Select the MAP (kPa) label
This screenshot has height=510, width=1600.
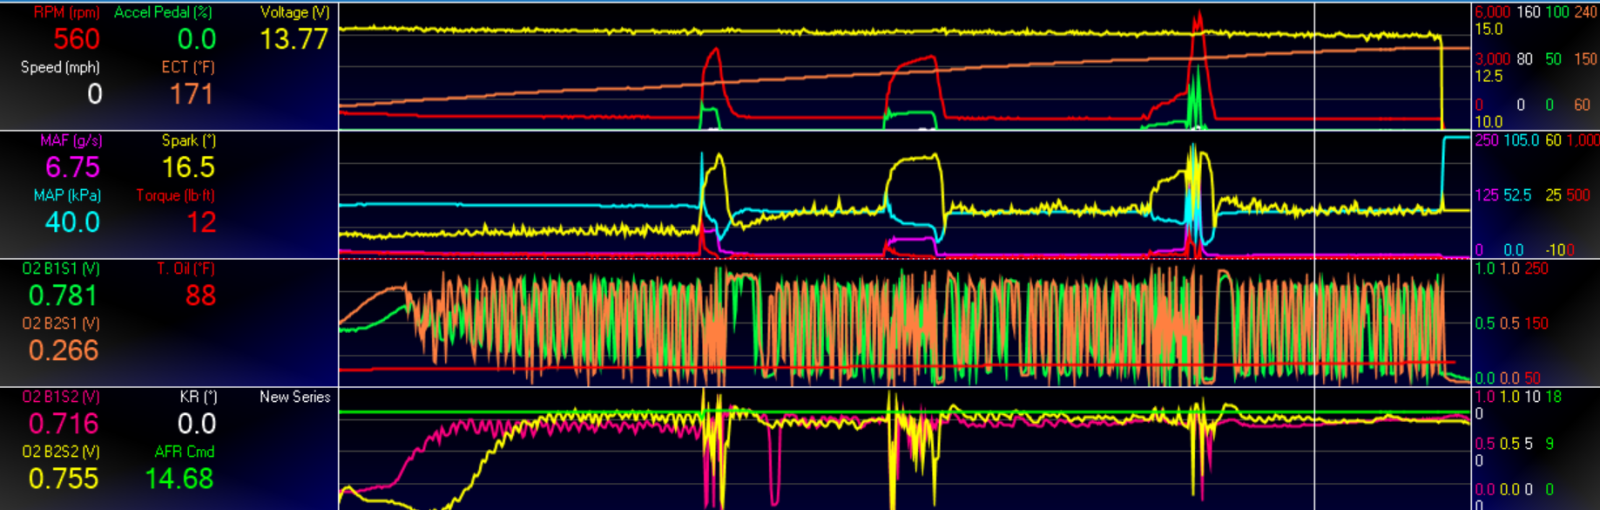[69, 195]
